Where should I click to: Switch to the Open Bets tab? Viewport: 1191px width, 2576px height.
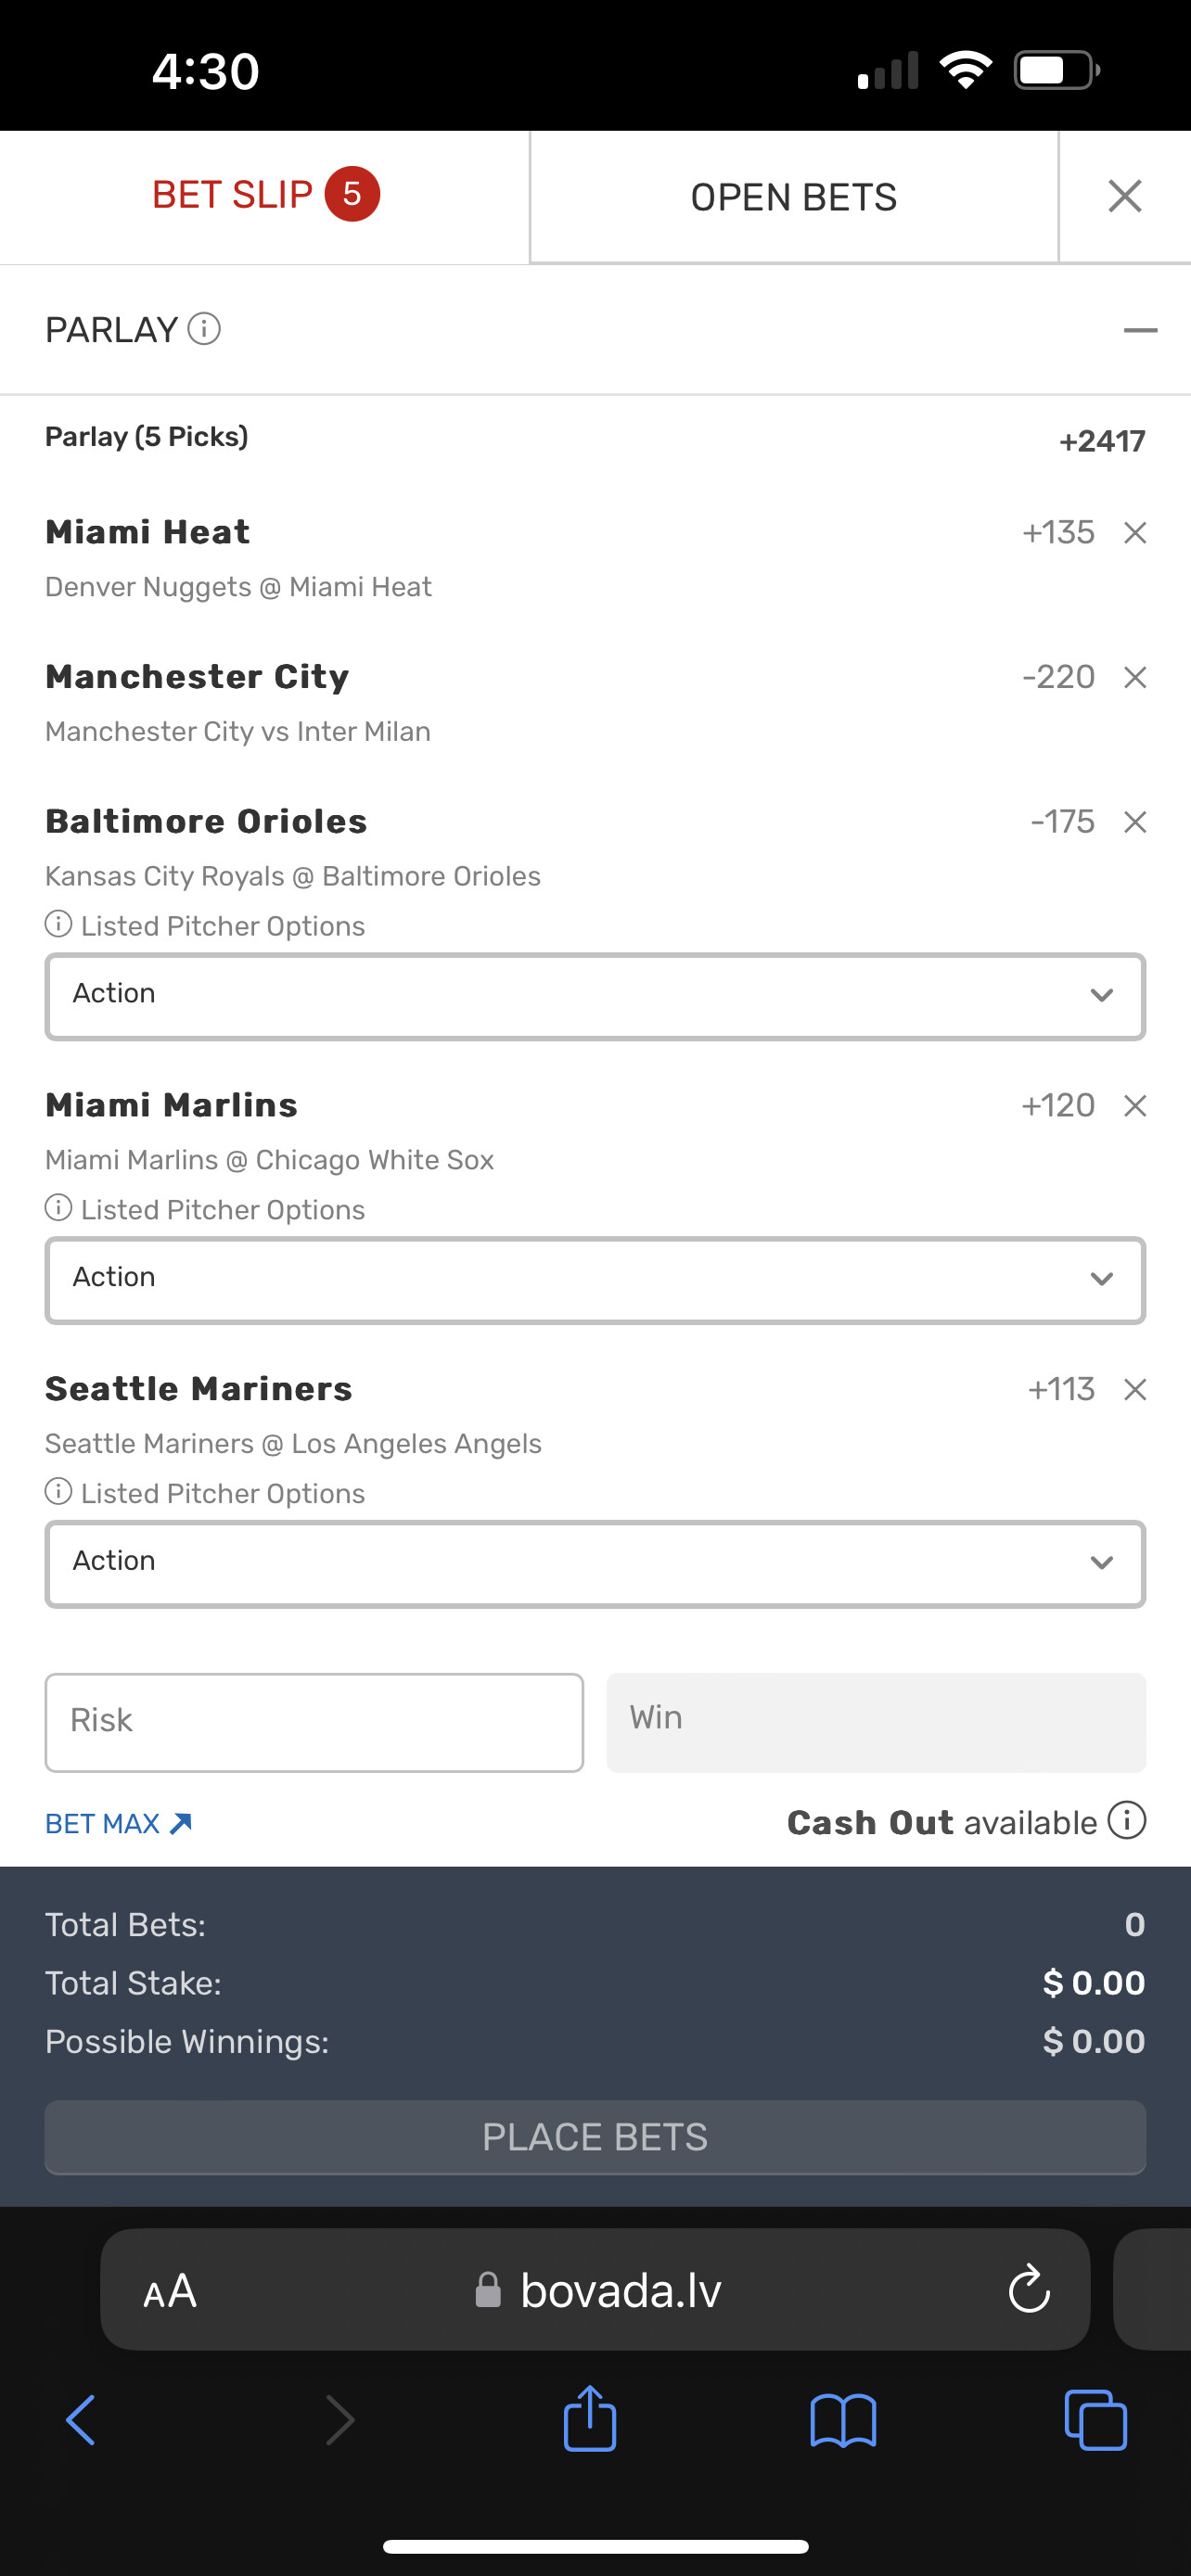[x=793, y=197]
